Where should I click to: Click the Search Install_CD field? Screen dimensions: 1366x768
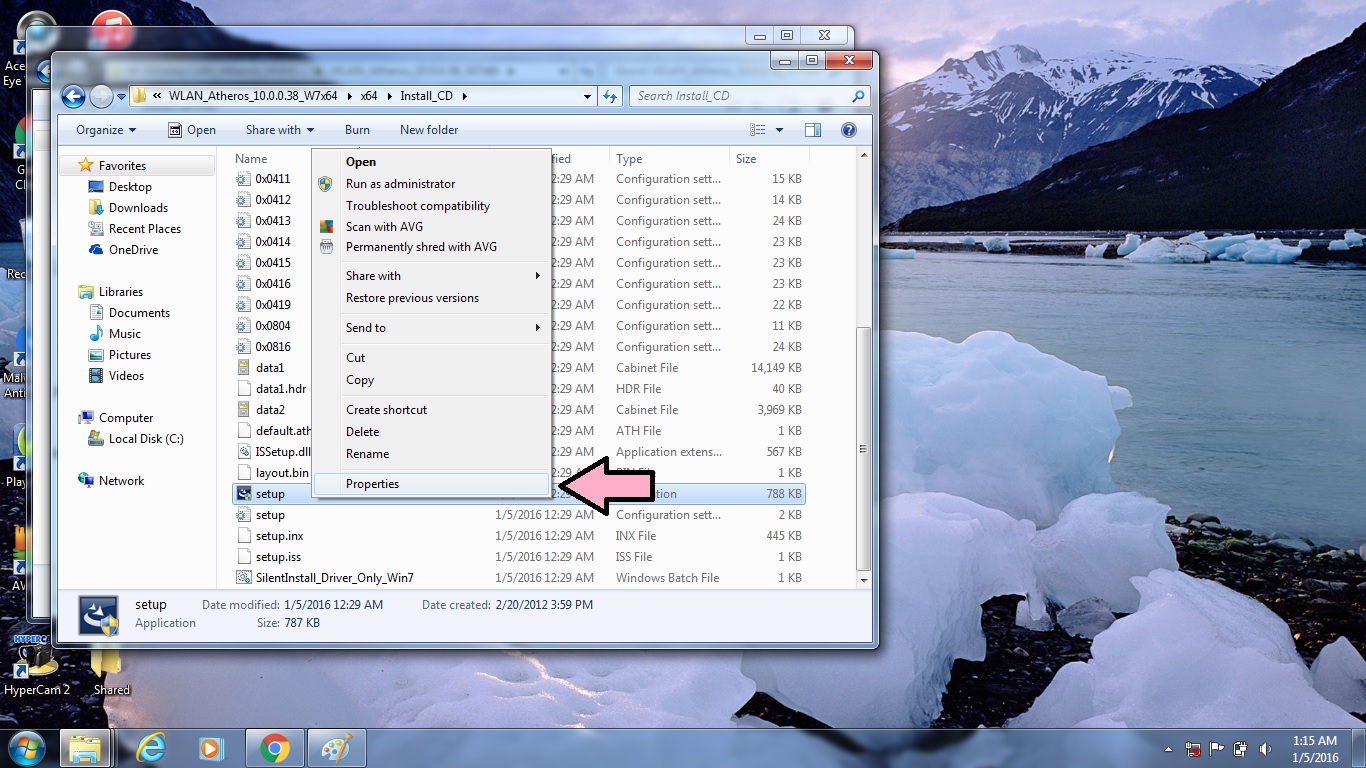coord(741,96)
